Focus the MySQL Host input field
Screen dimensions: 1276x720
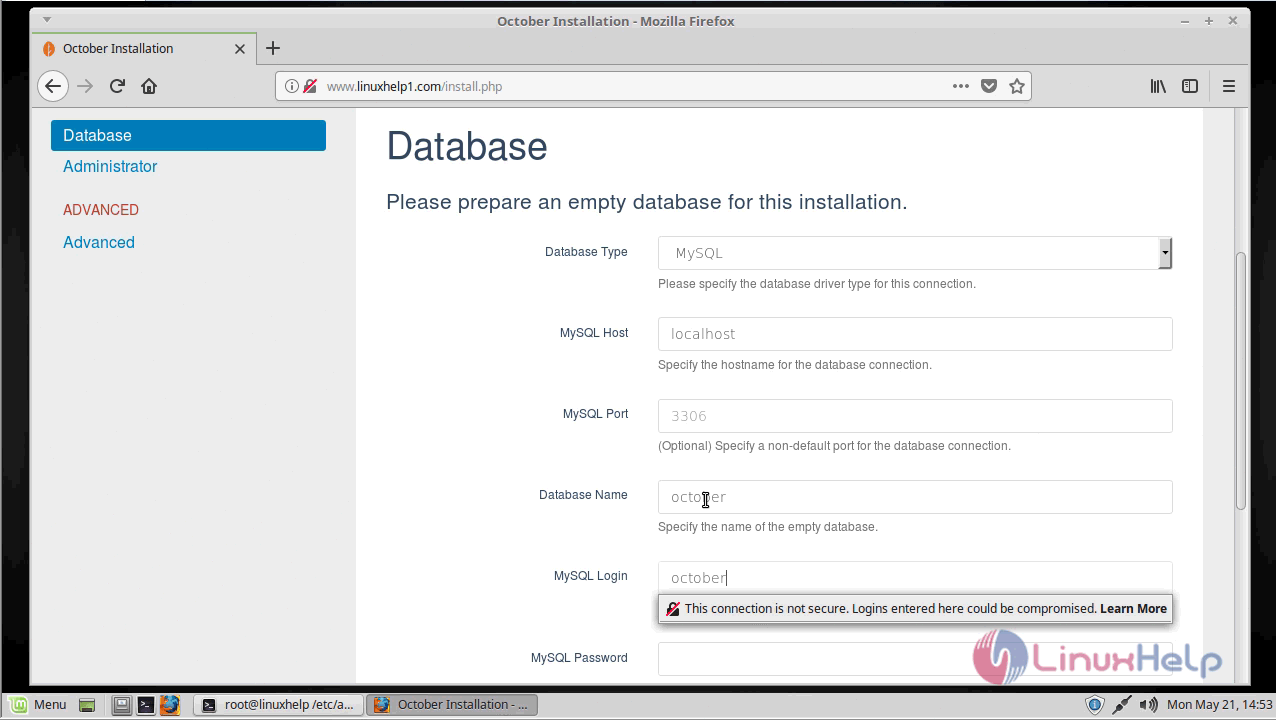tap(915, 334)
